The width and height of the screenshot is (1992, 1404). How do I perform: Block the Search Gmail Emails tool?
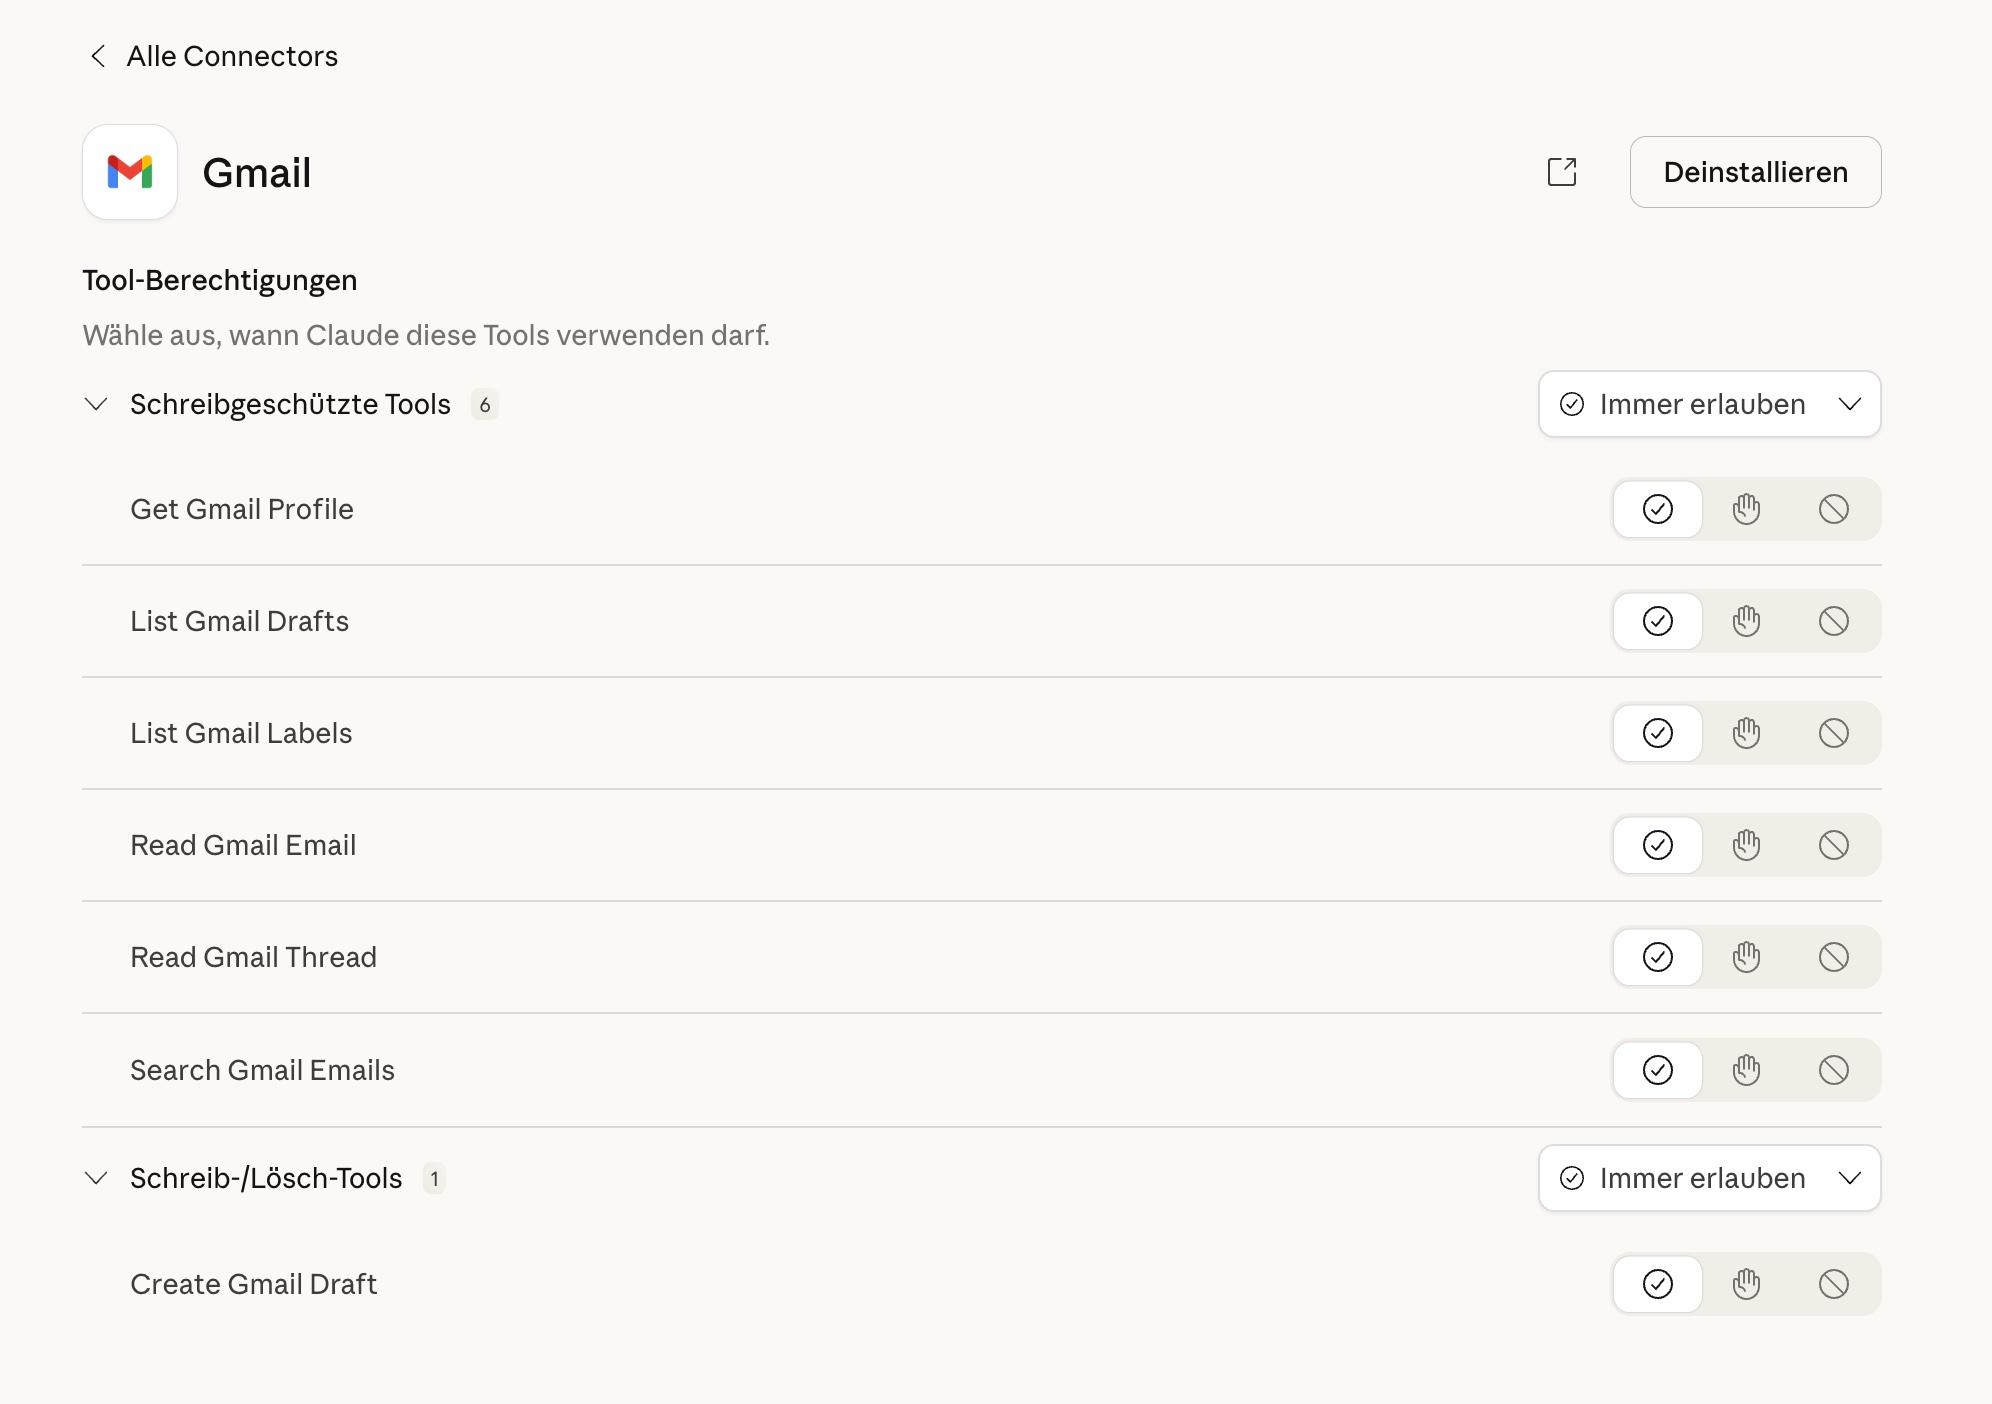click(1833, 1070)
